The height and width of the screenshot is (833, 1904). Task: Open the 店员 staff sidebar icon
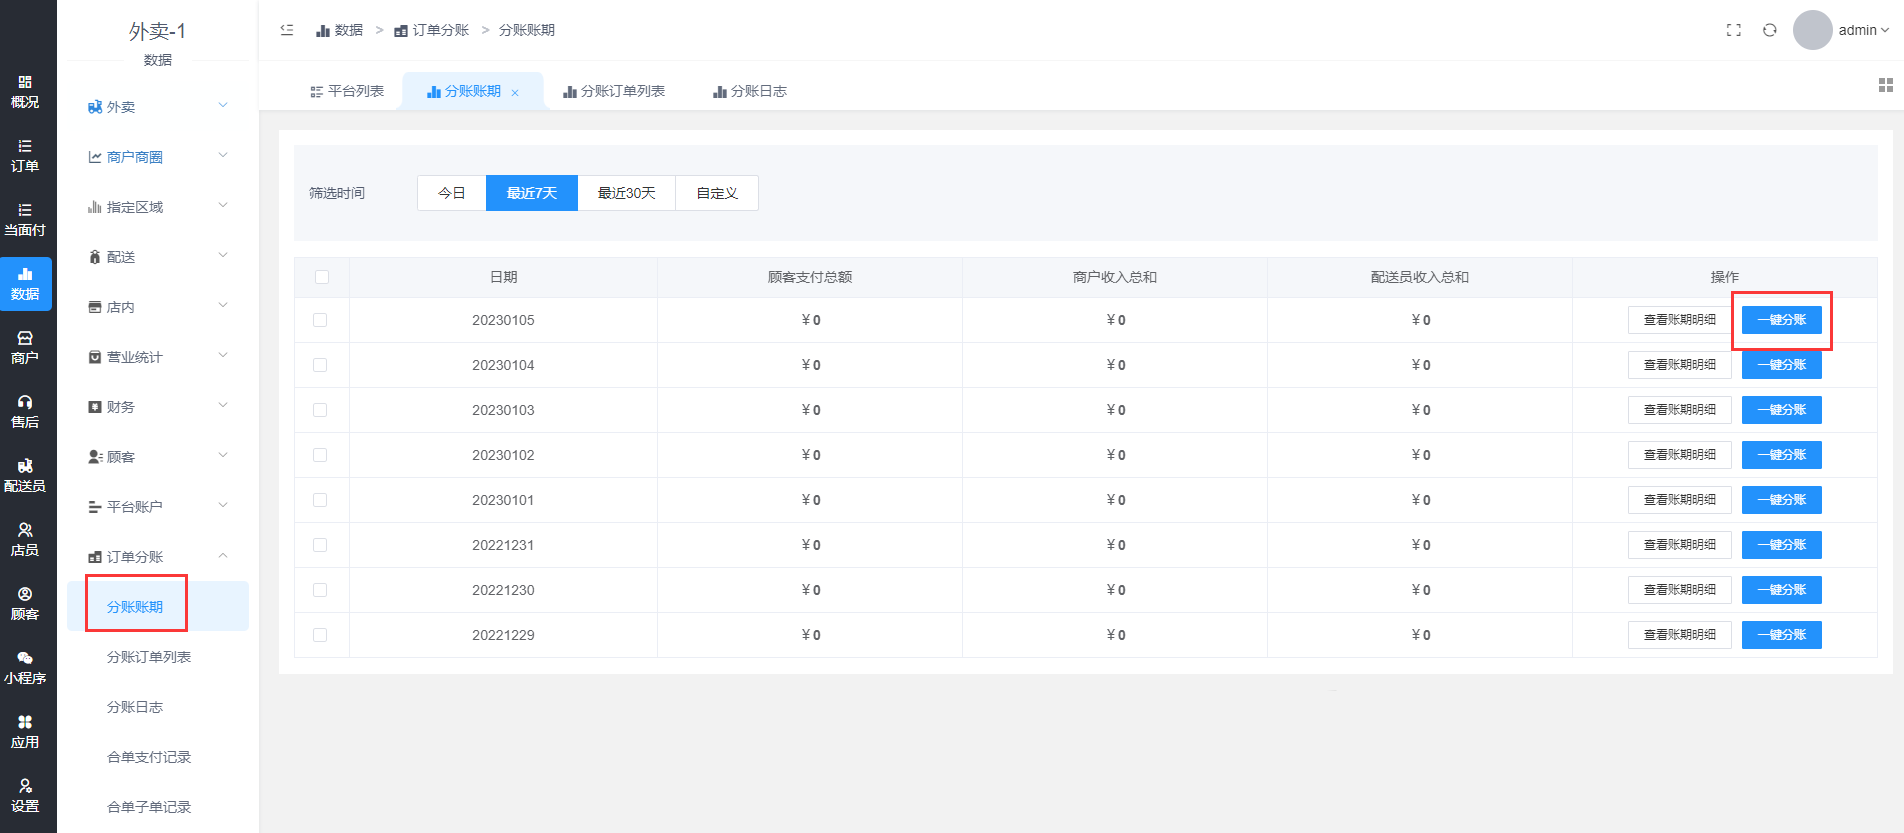pos(25,540)
